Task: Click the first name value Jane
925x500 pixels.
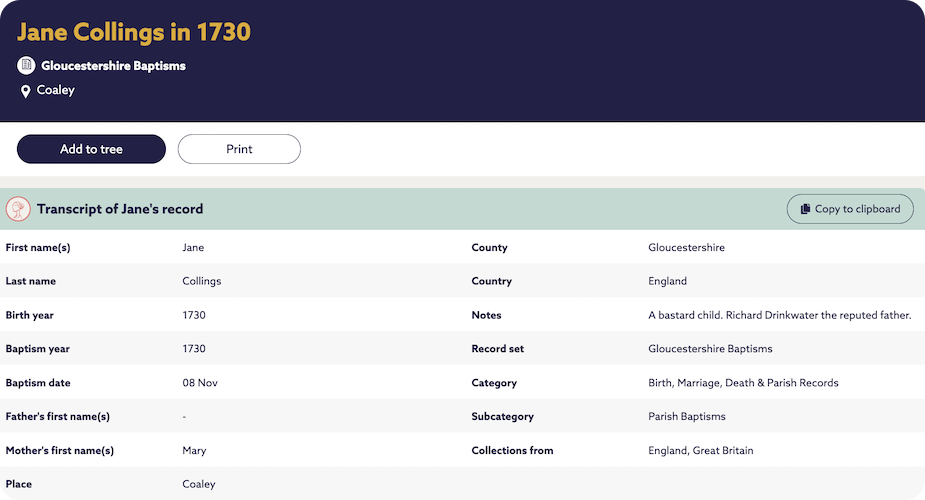Action: click(193, 247)
